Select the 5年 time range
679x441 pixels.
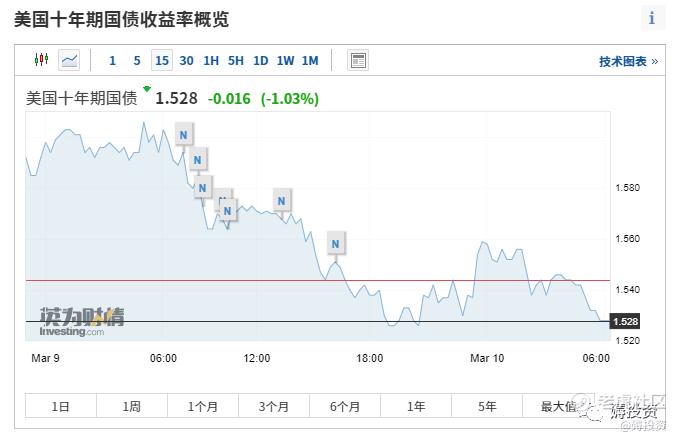click(x=487, y=407)
